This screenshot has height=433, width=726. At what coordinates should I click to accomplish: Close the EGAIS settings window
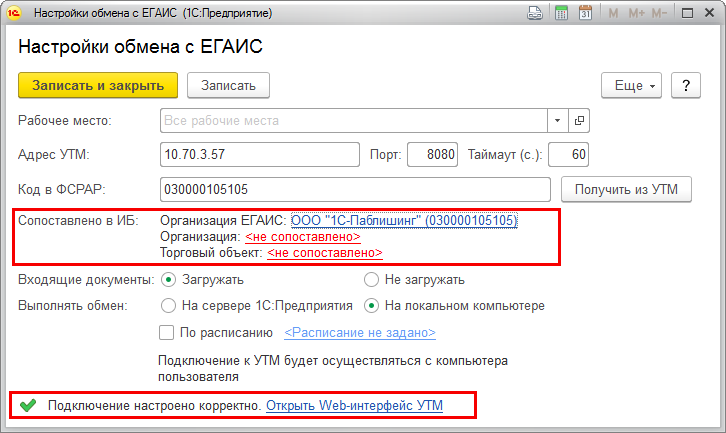[x=709, y=13]
